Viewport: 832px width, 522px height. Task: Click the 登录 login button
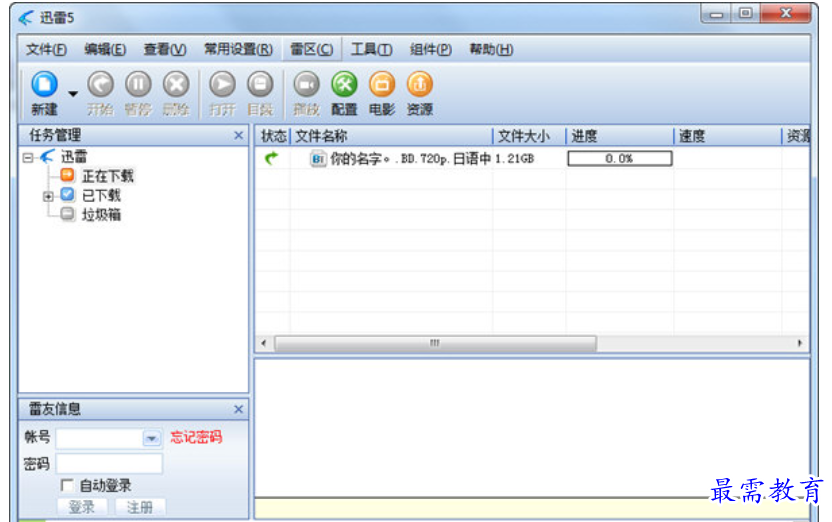click(82, 507)
